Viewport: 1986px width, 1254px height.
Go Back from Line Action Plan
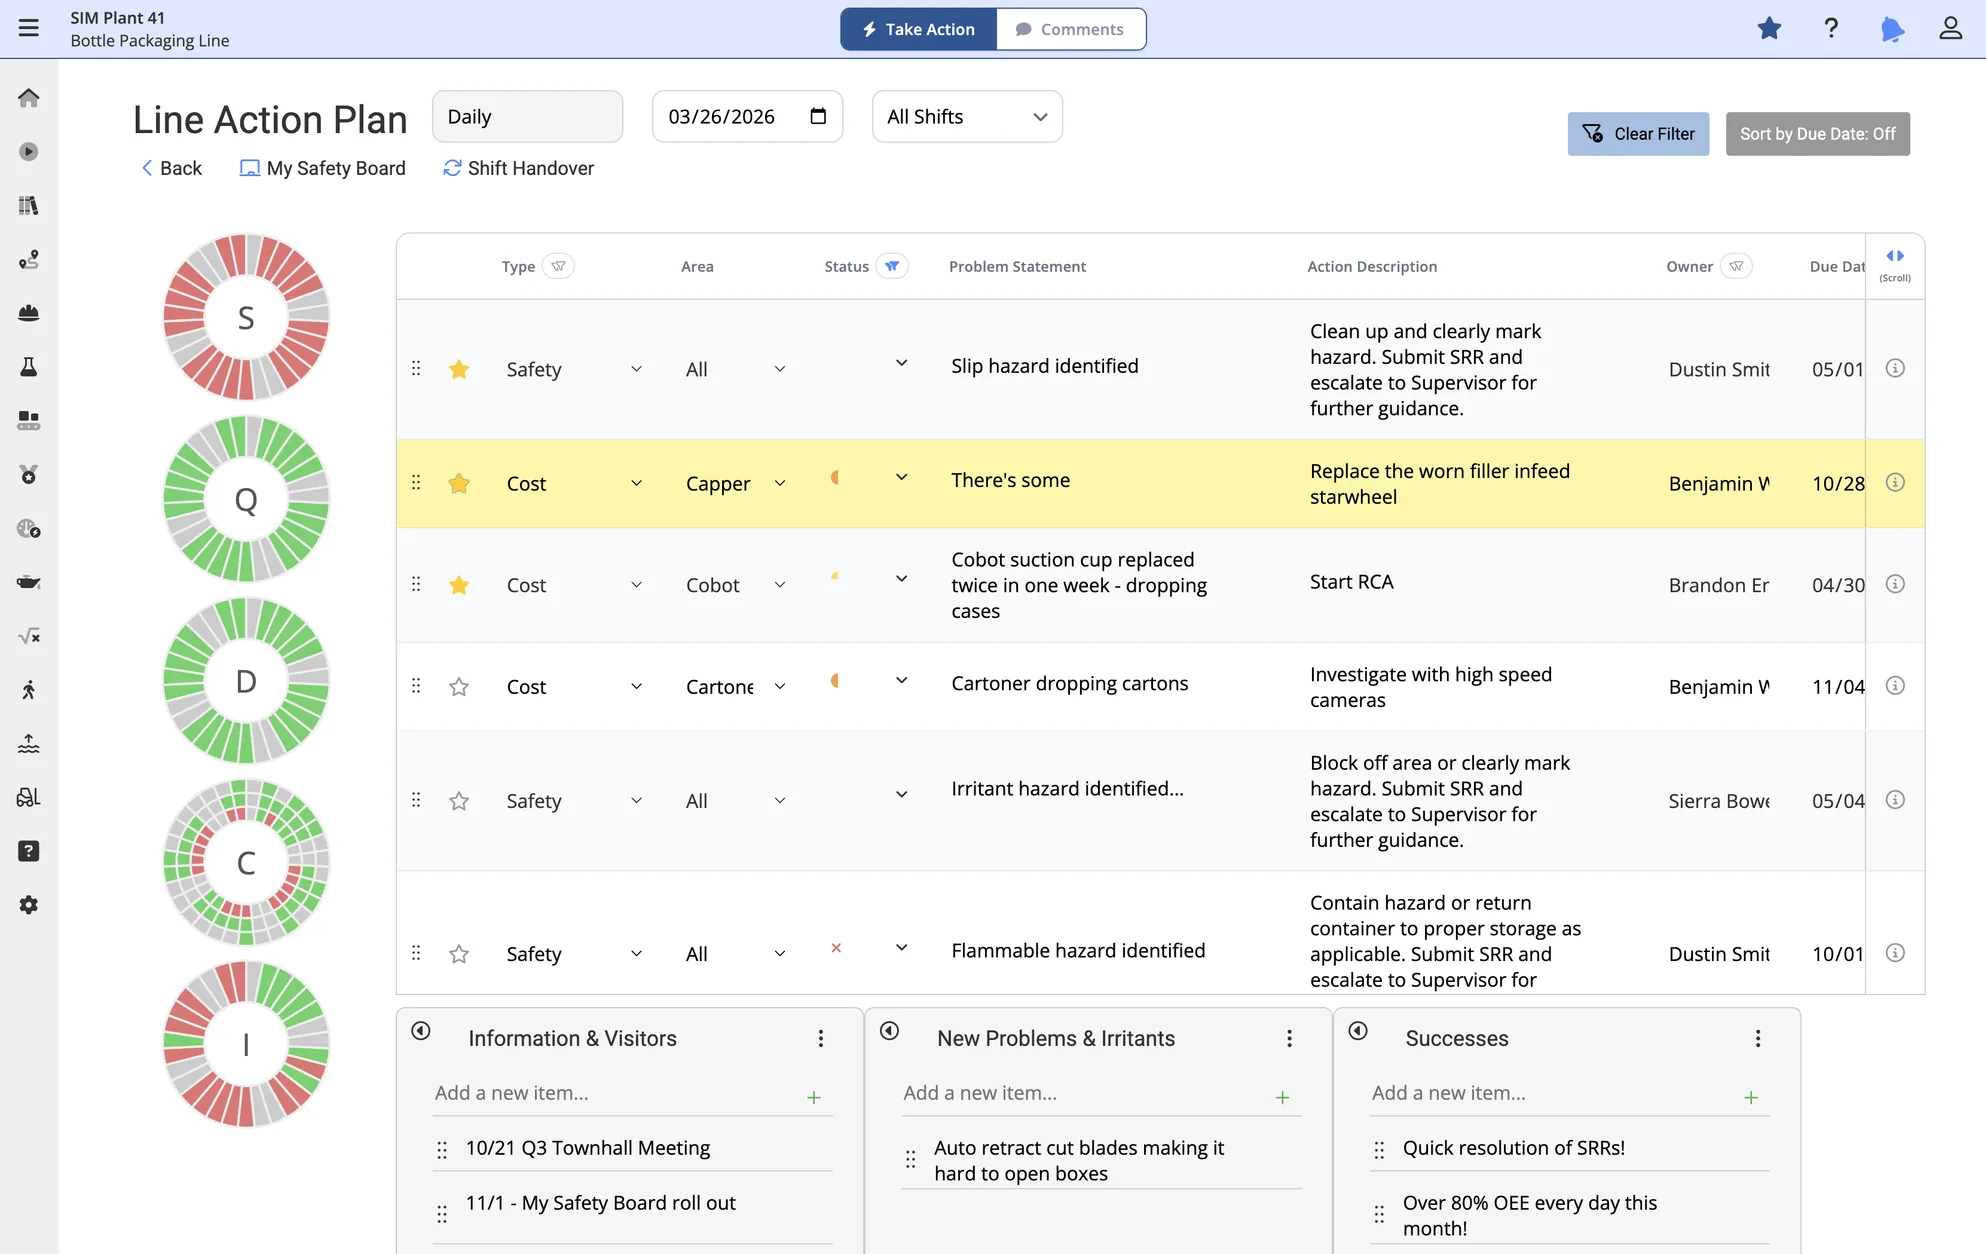(171, 168)
